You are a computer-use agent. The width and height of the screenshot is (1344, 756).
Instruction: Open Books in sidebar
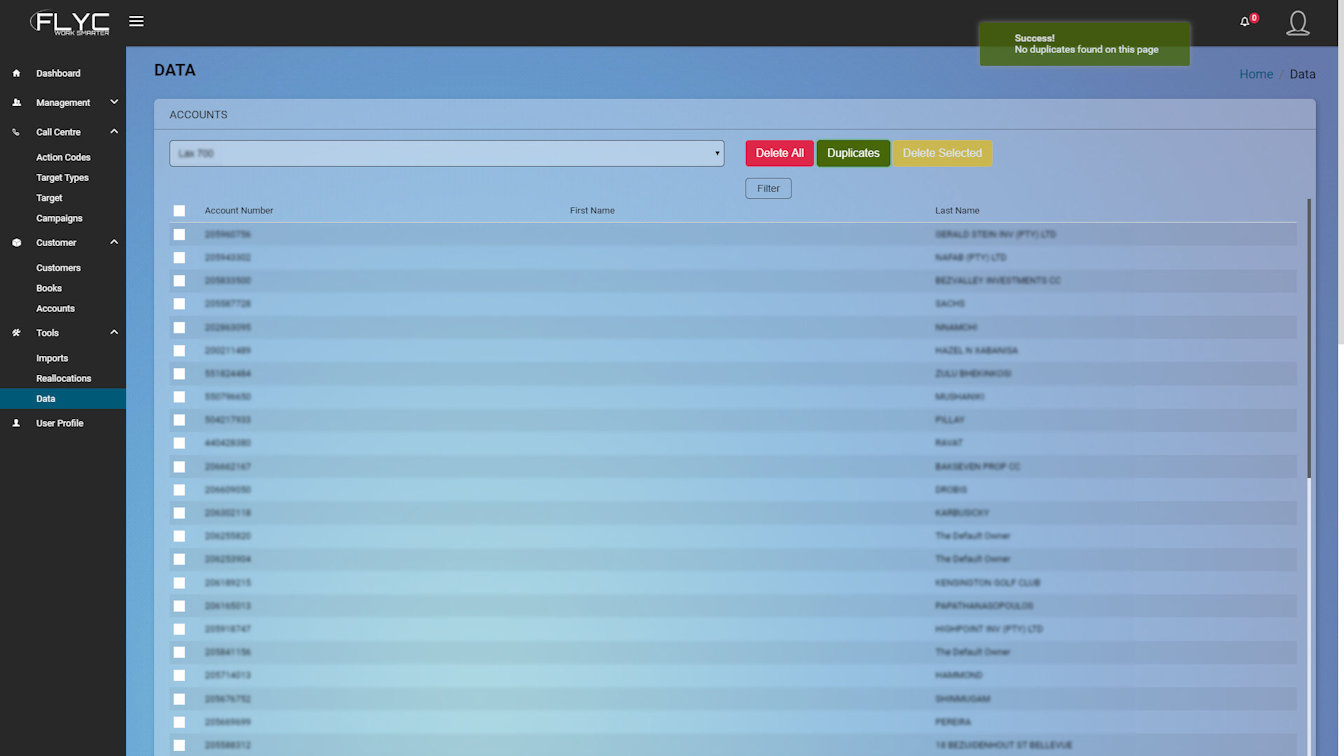pyautogui.click(x=49, y=288)
